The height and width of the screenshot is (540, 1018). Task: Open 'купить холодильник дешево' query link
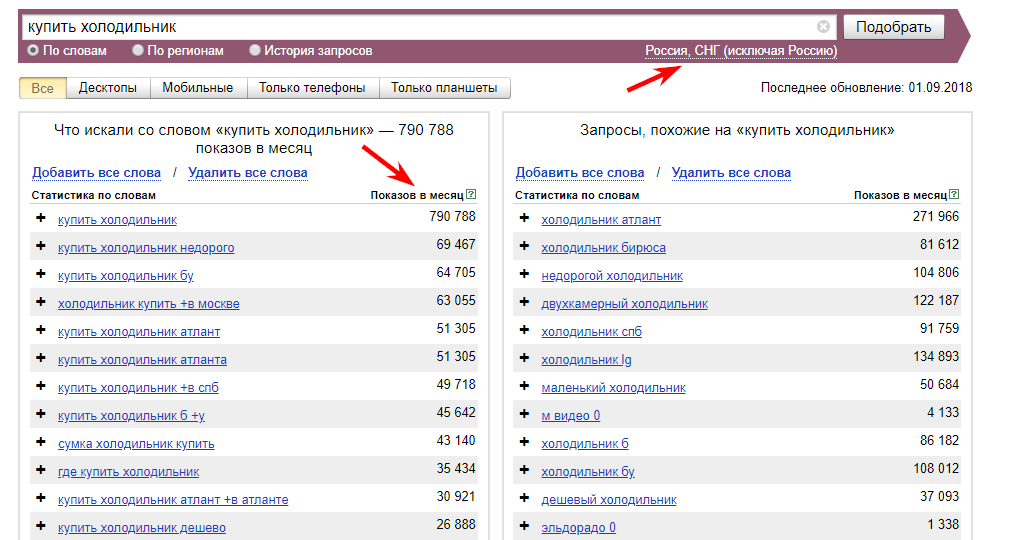point(142,527)
